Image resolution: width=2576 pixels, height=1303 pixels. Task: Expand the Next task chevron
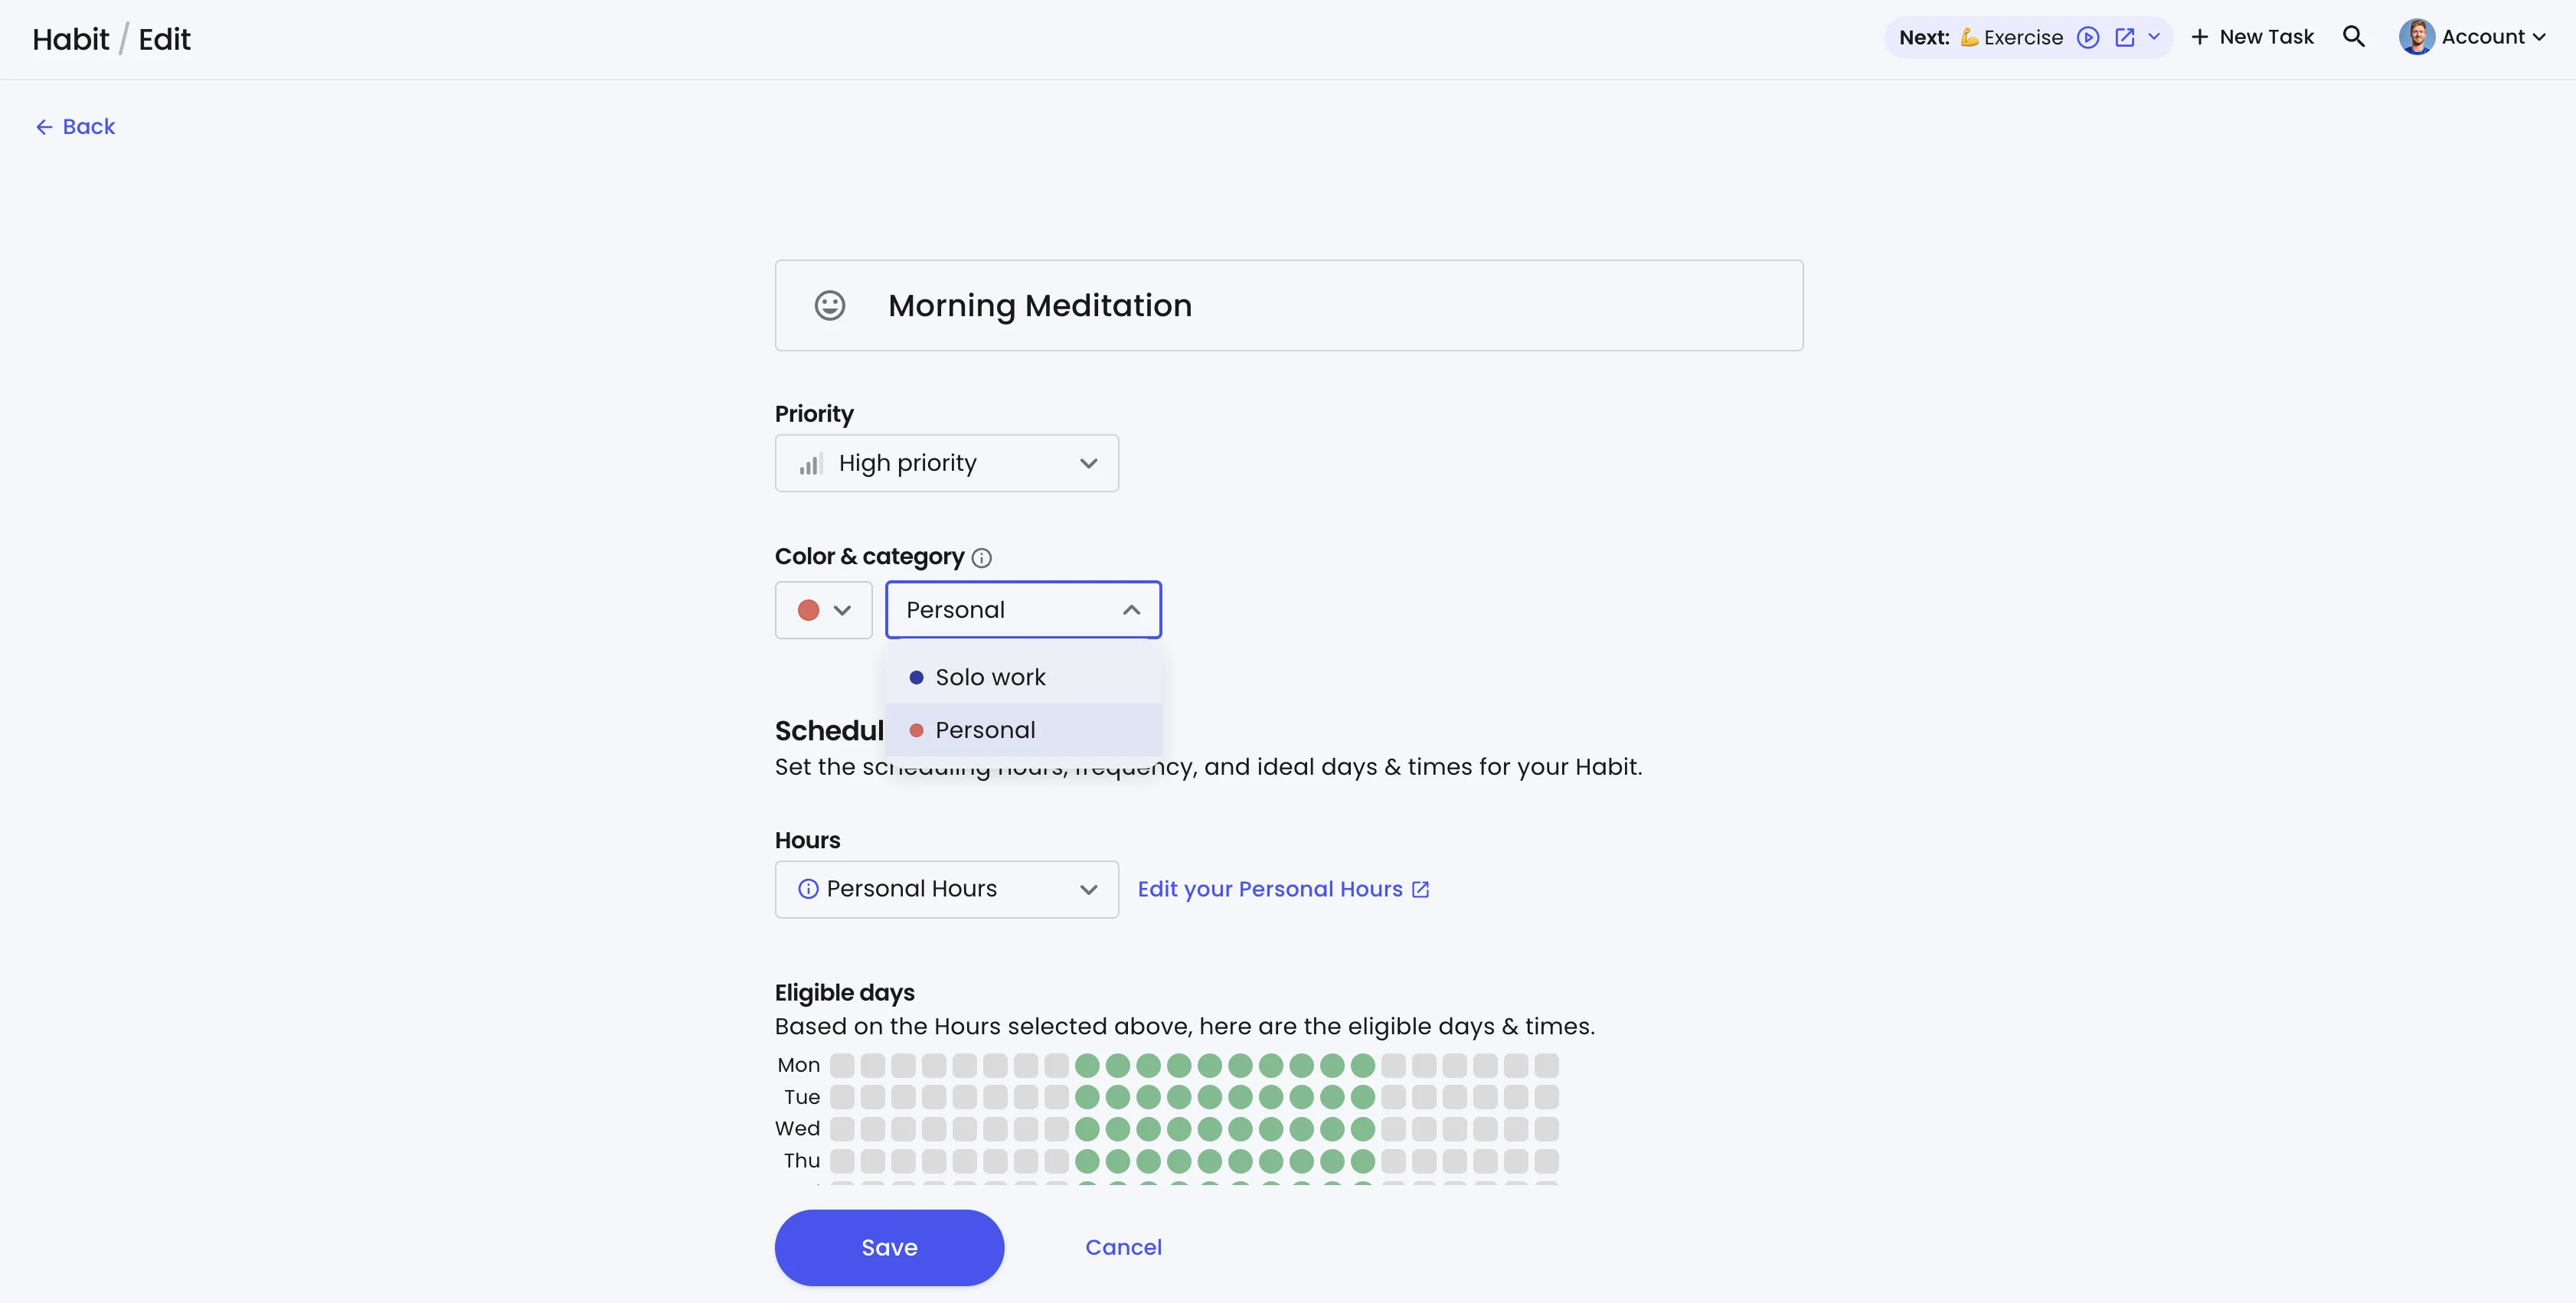coord(2154,37)
